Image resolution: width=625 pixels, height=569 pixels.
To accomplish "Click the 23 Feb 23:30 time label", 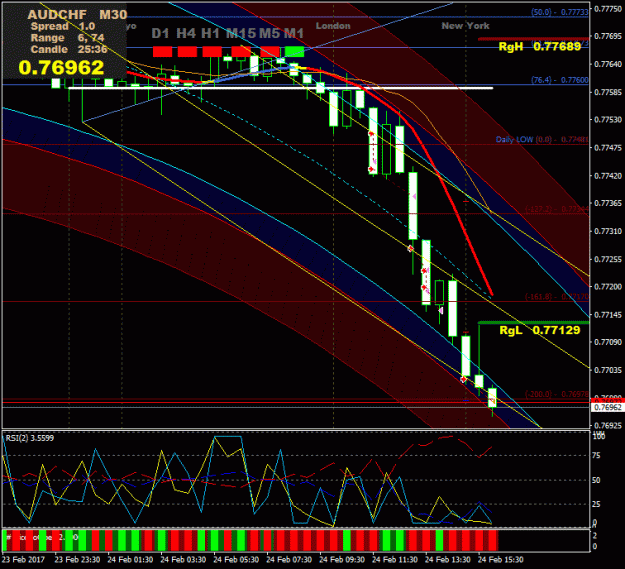I will (x=77, y=560).
